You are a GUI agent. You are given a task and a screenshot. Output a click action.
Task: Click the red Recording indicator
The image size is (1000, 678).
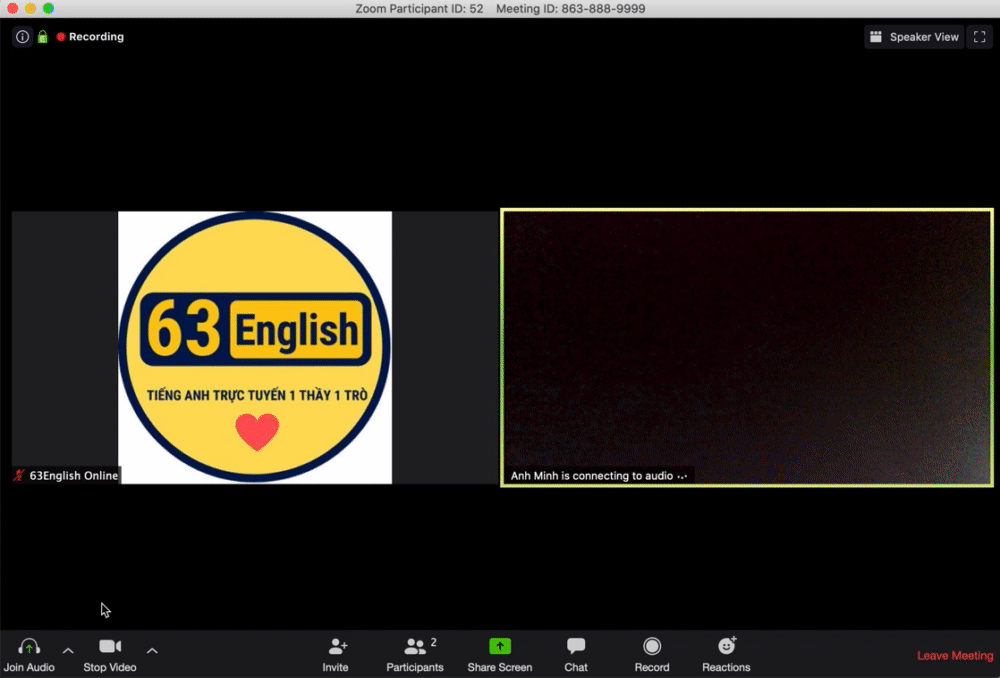(x=91, y=36)
